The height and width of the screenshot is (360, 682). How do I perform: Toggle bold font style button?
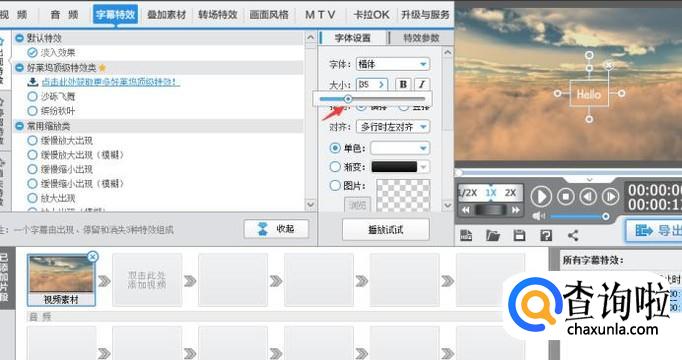click(403, 84)
